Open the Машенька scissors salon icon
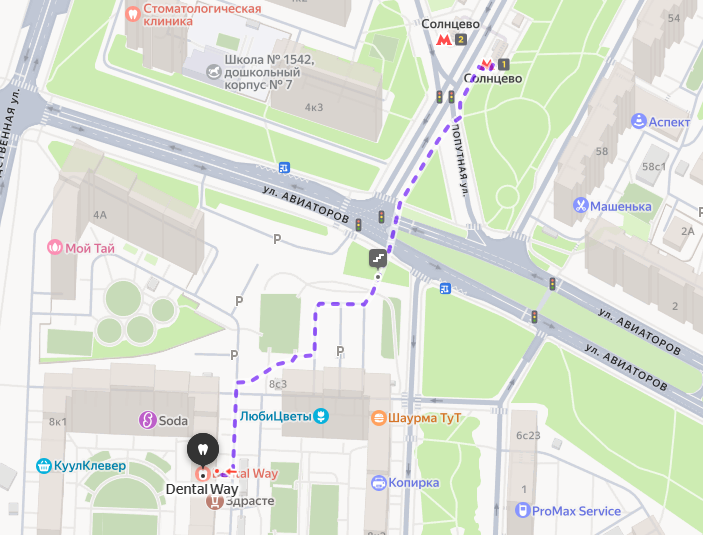 [581, 206]
